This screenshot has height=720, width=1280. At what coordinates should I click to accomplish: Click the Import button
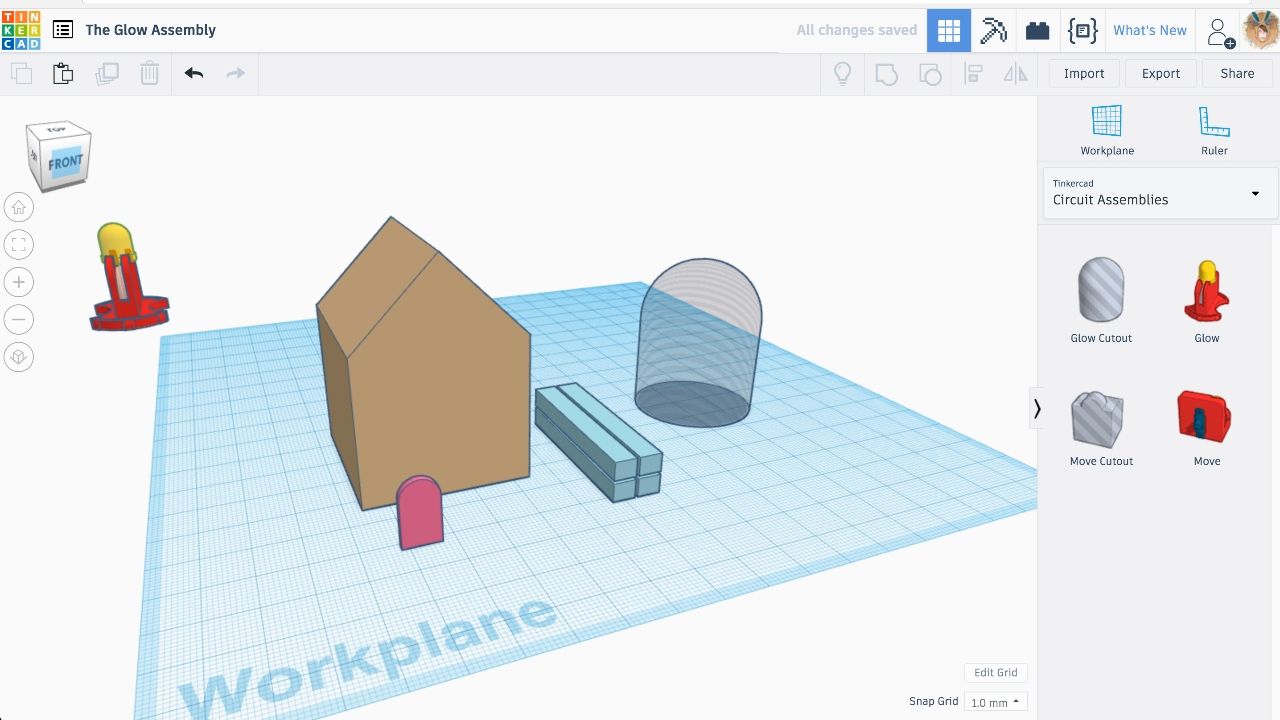(1084, 73)
